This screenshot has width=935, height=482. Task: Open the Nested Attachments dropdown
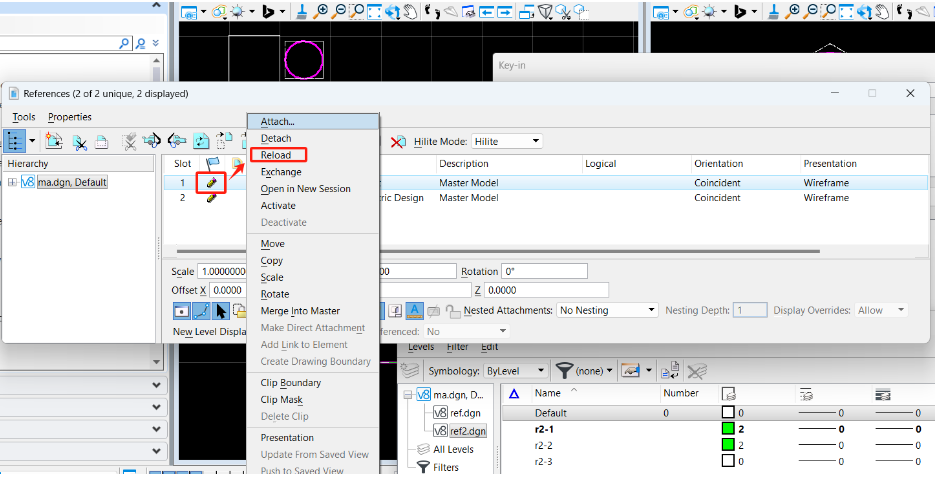(x=607, y=310)
